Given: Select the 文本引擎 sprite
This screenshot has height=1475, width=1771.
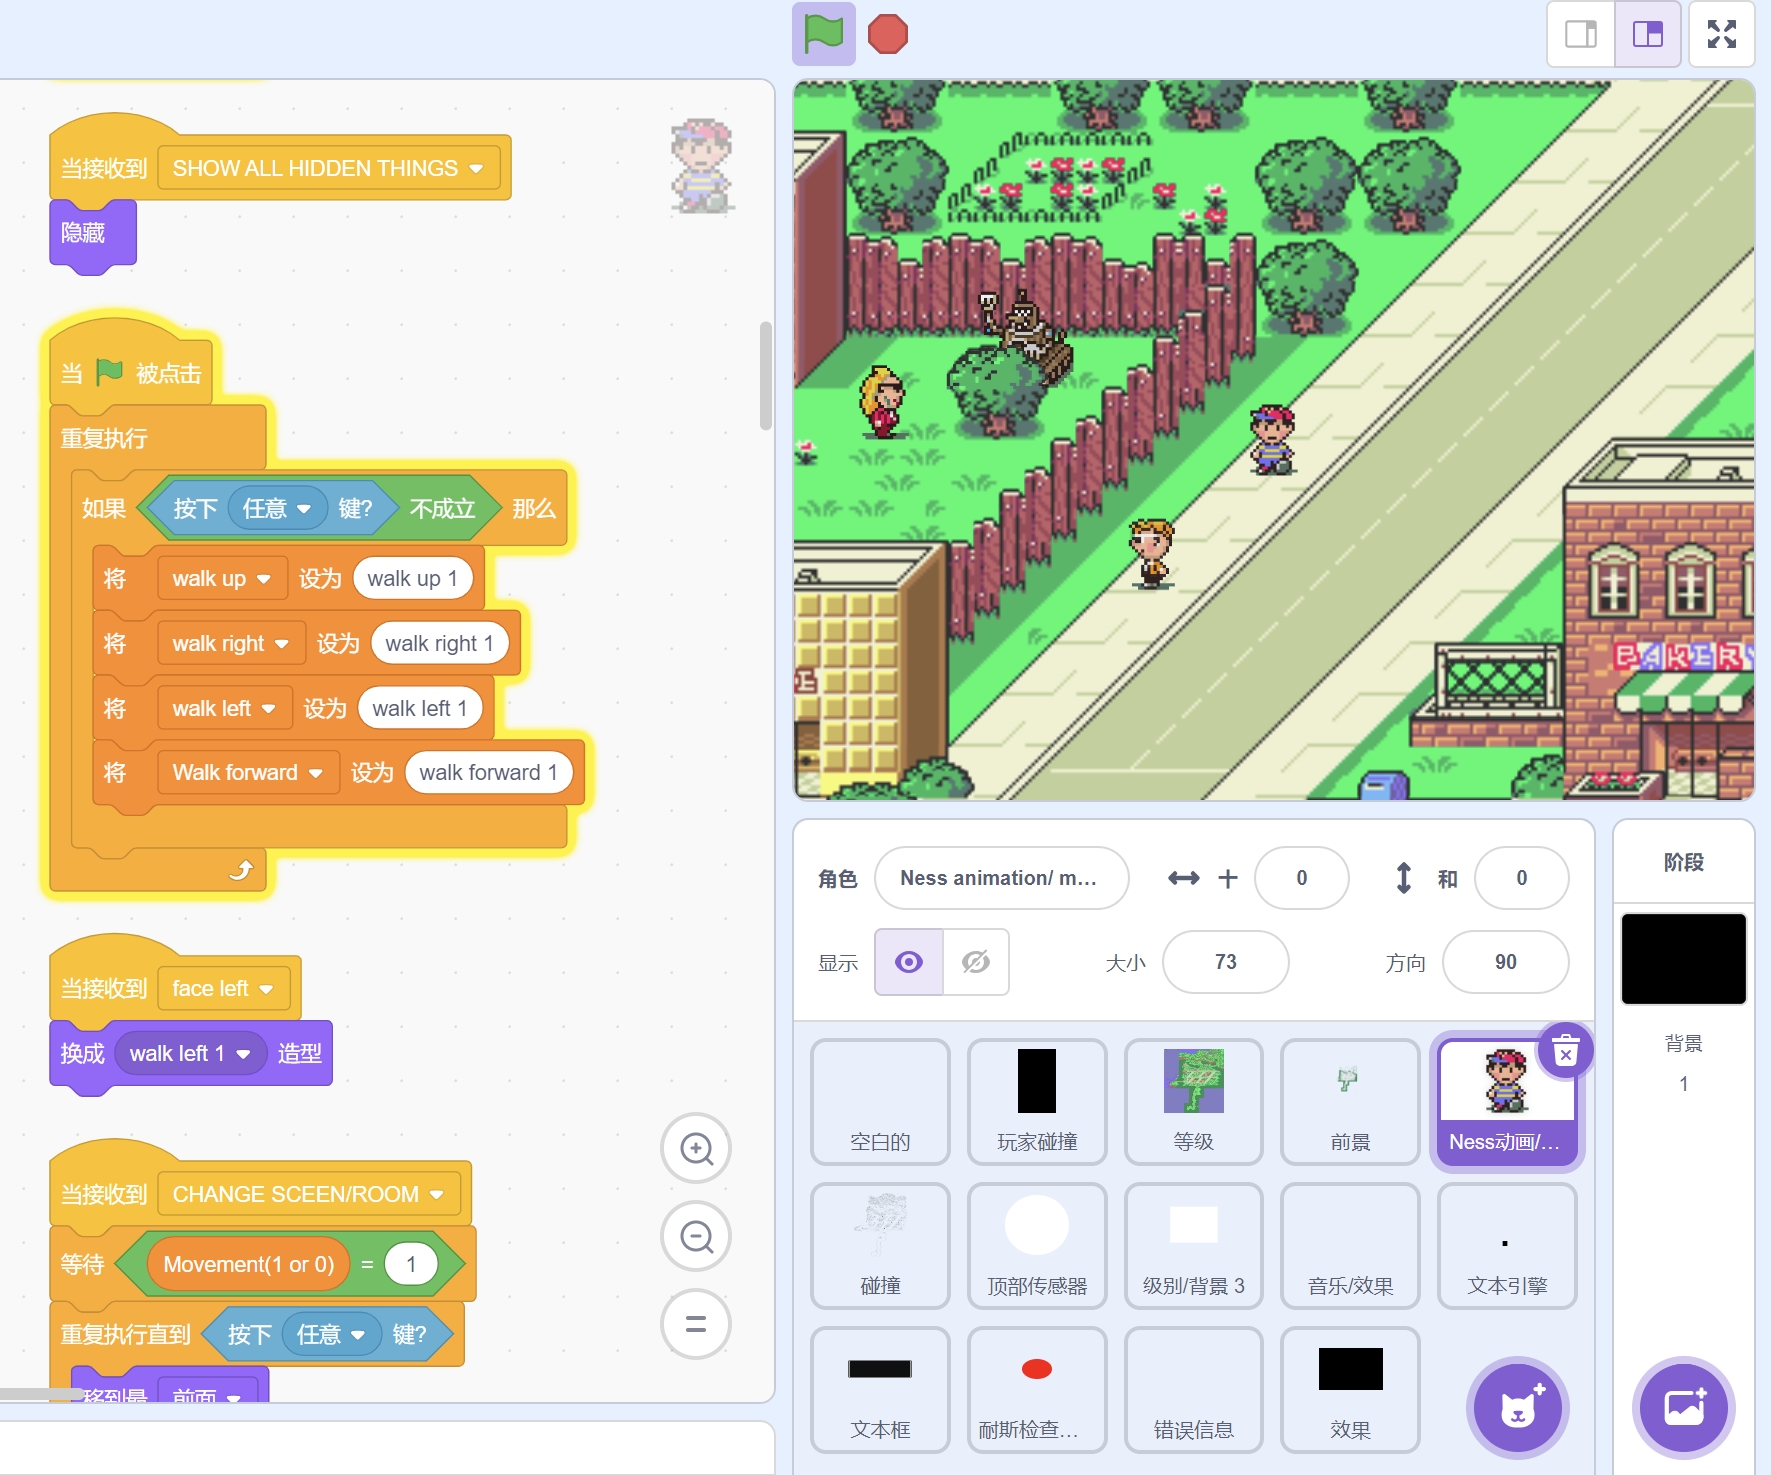Looking at the screenshot, I should 1506,1245.
